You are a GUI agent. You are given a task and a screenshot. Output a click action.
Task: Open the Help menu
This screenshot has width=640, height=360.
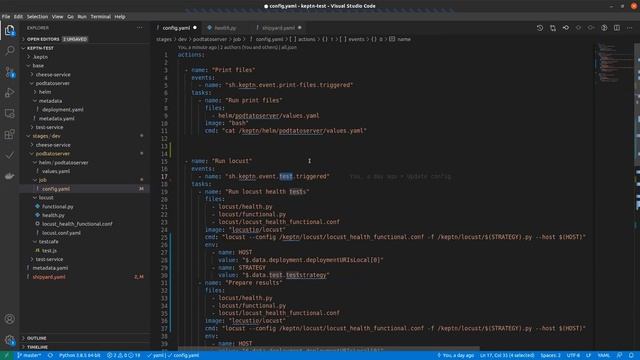(x=120, y=17)
